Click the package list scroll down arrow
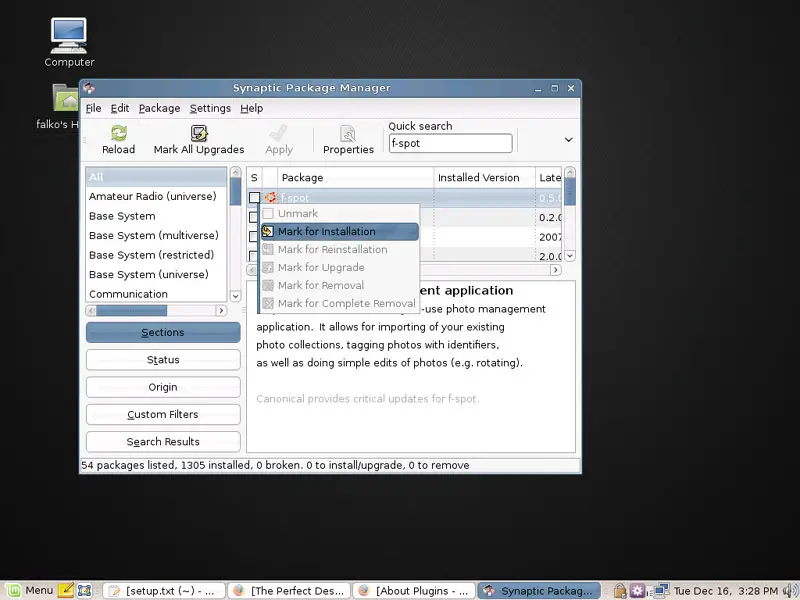Image resolution: width=800 pixels, height=600 pixels. point(570,256)
